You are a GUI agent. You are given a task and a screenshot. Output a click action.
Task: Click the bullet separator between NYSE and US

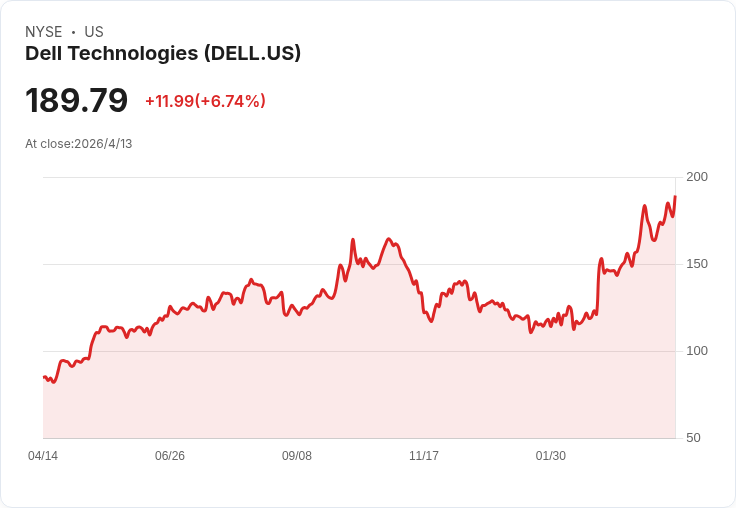[73, 32]
